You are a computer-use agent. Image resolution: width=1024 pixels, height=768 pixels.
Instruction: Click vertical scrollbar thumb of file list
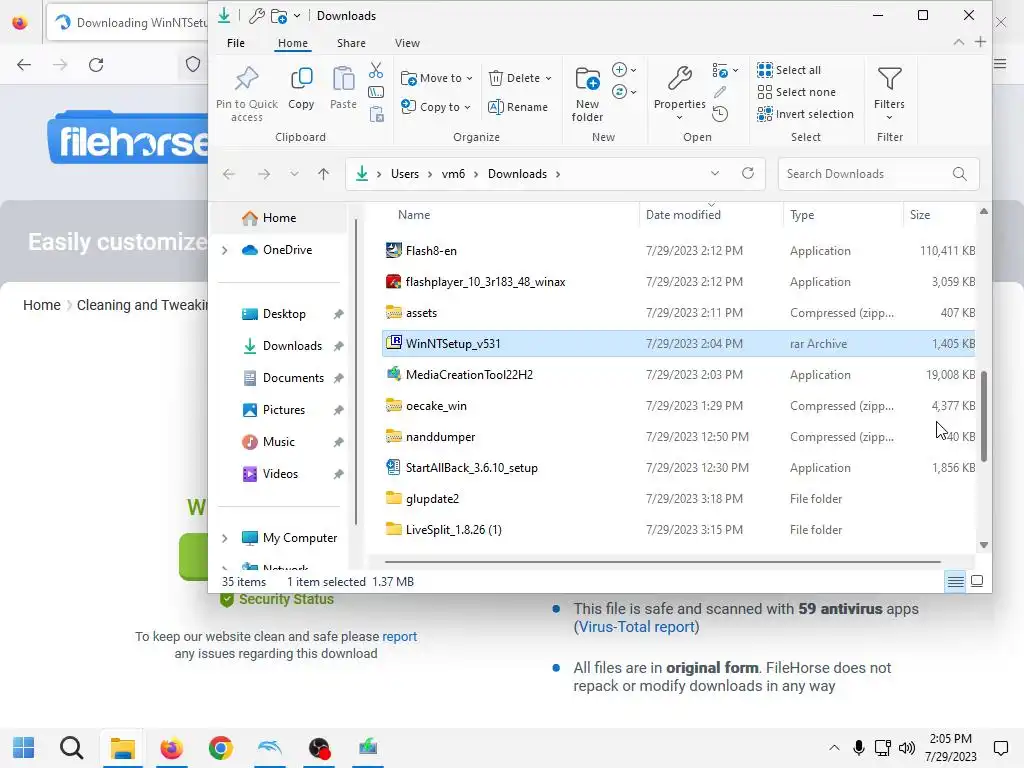click(984, 415)
